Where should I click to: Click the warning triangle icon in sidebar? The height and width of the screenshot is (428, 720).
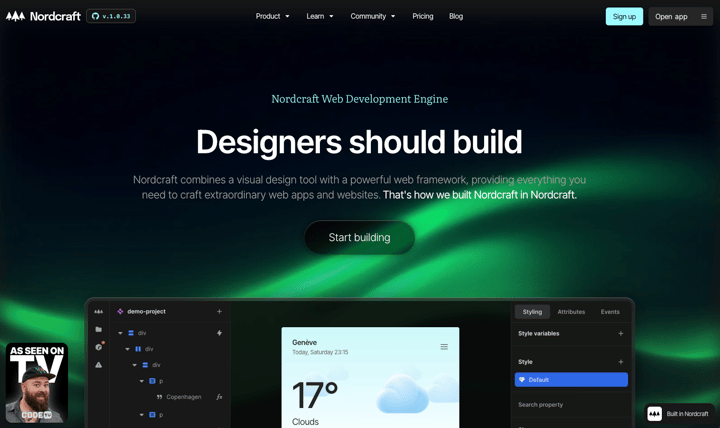click(x=98, y=365)
